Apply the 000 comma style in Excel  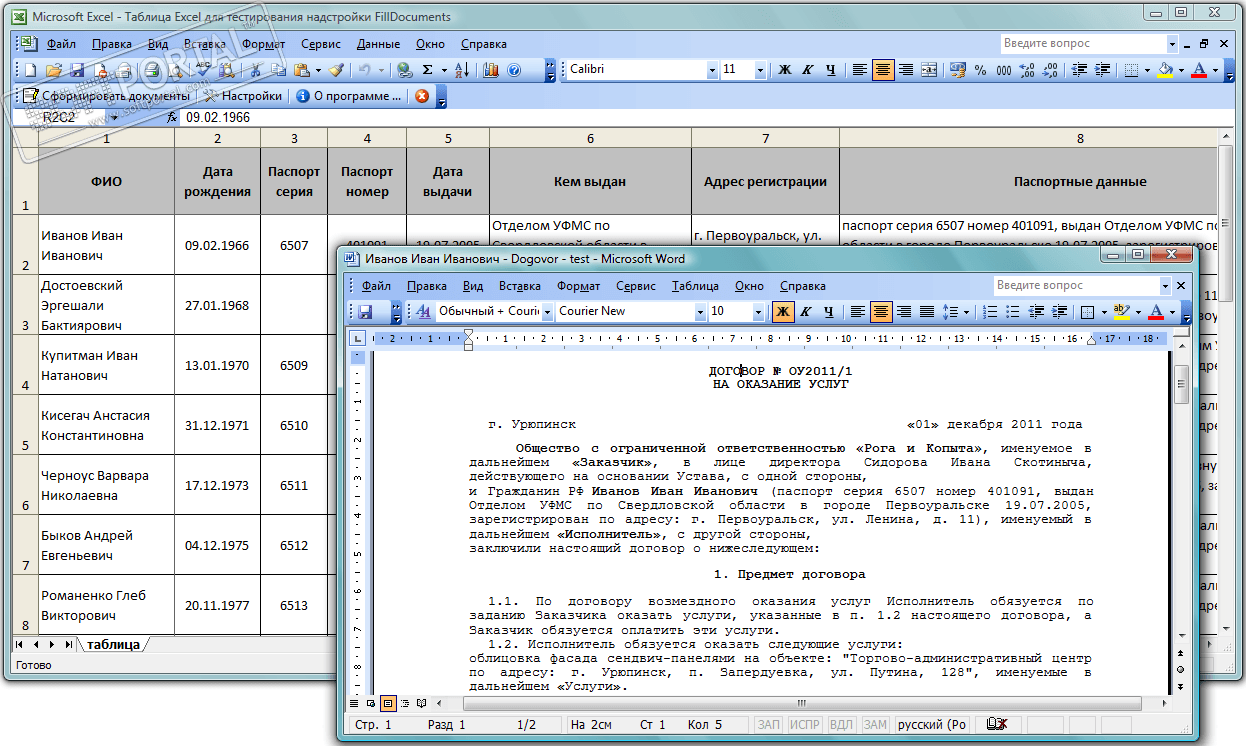point(1004,70)
